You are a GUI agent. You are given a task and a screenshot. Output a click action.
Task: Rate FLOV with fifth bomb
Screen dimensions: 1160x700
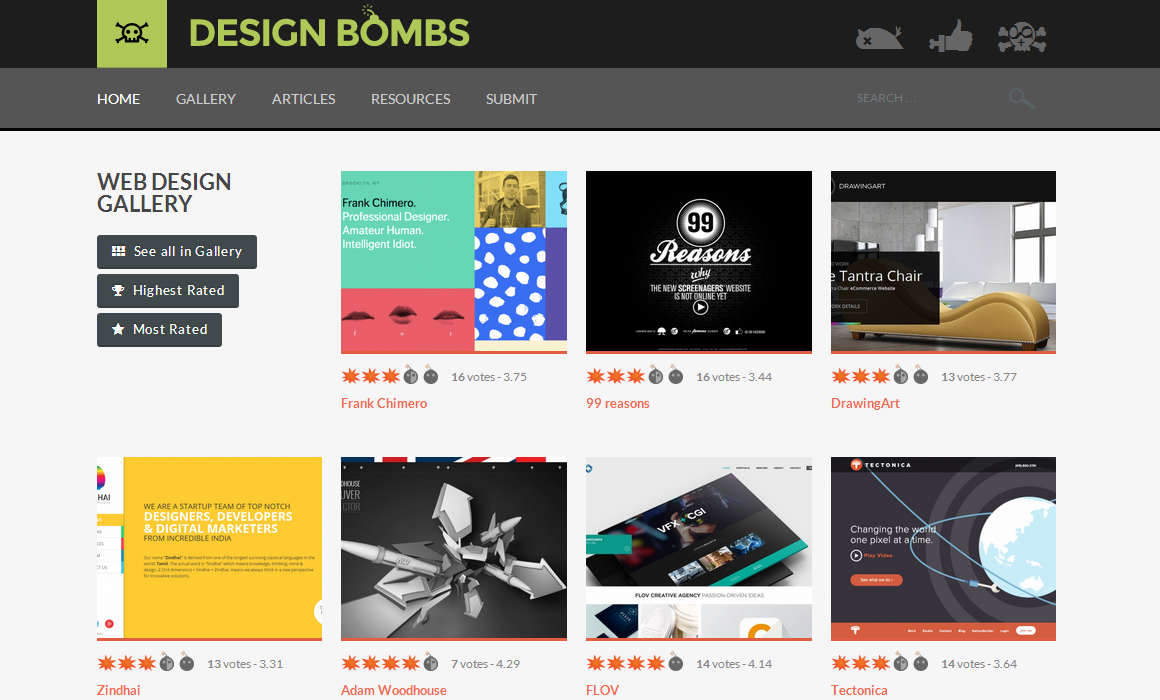(675, 663)
